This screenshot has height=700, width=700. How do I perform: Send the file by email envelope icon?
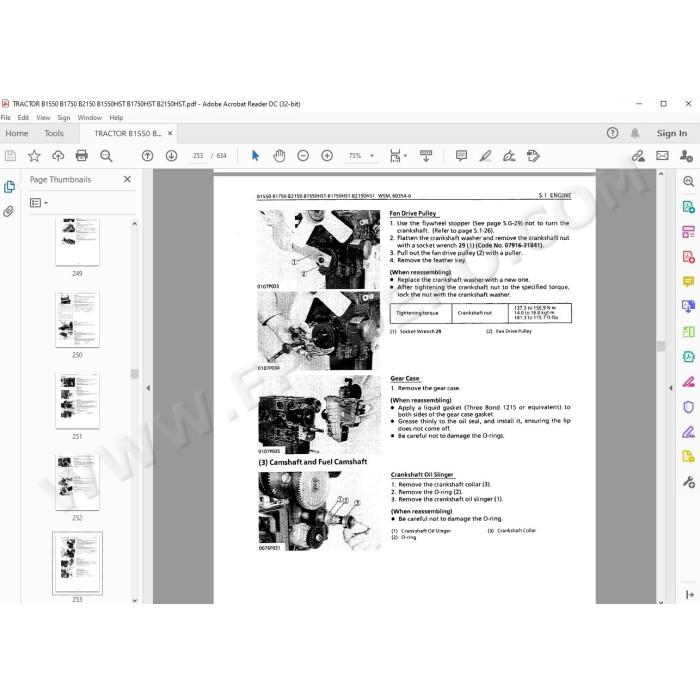pos(662,156)
